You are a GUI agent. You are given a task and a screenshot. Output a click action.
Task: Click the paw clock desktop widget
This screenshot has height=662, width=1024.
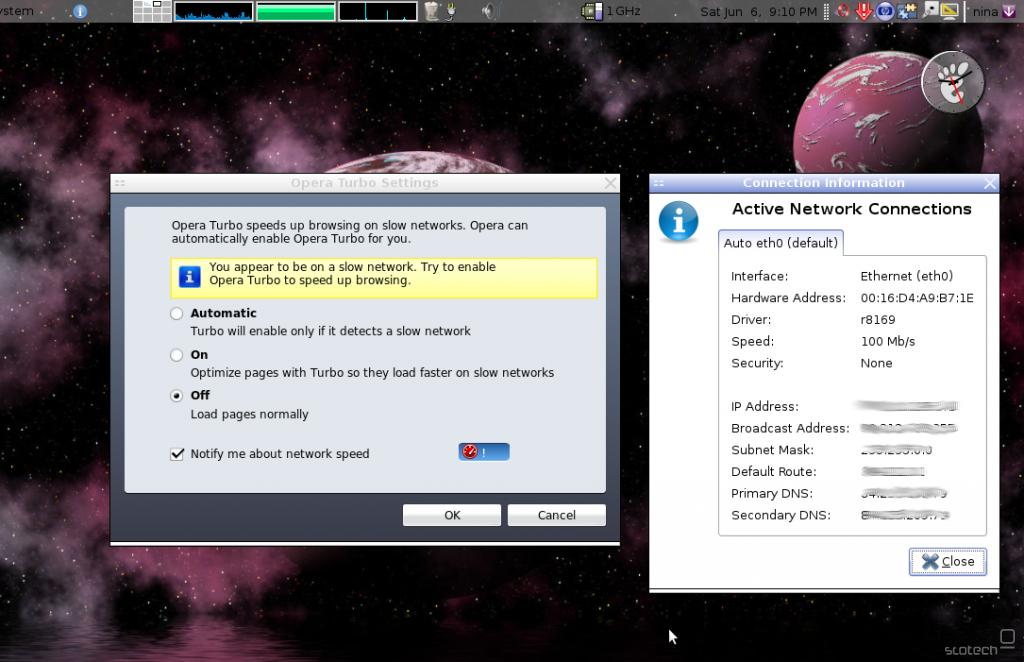click(x=953, y=82)
